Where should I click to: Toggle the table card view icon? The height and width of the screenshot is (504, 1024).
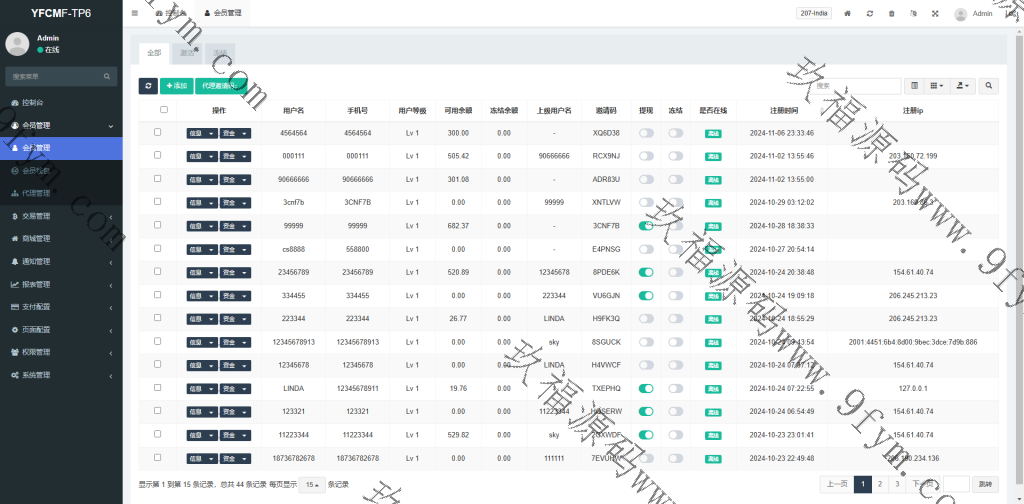click(914, 87)
